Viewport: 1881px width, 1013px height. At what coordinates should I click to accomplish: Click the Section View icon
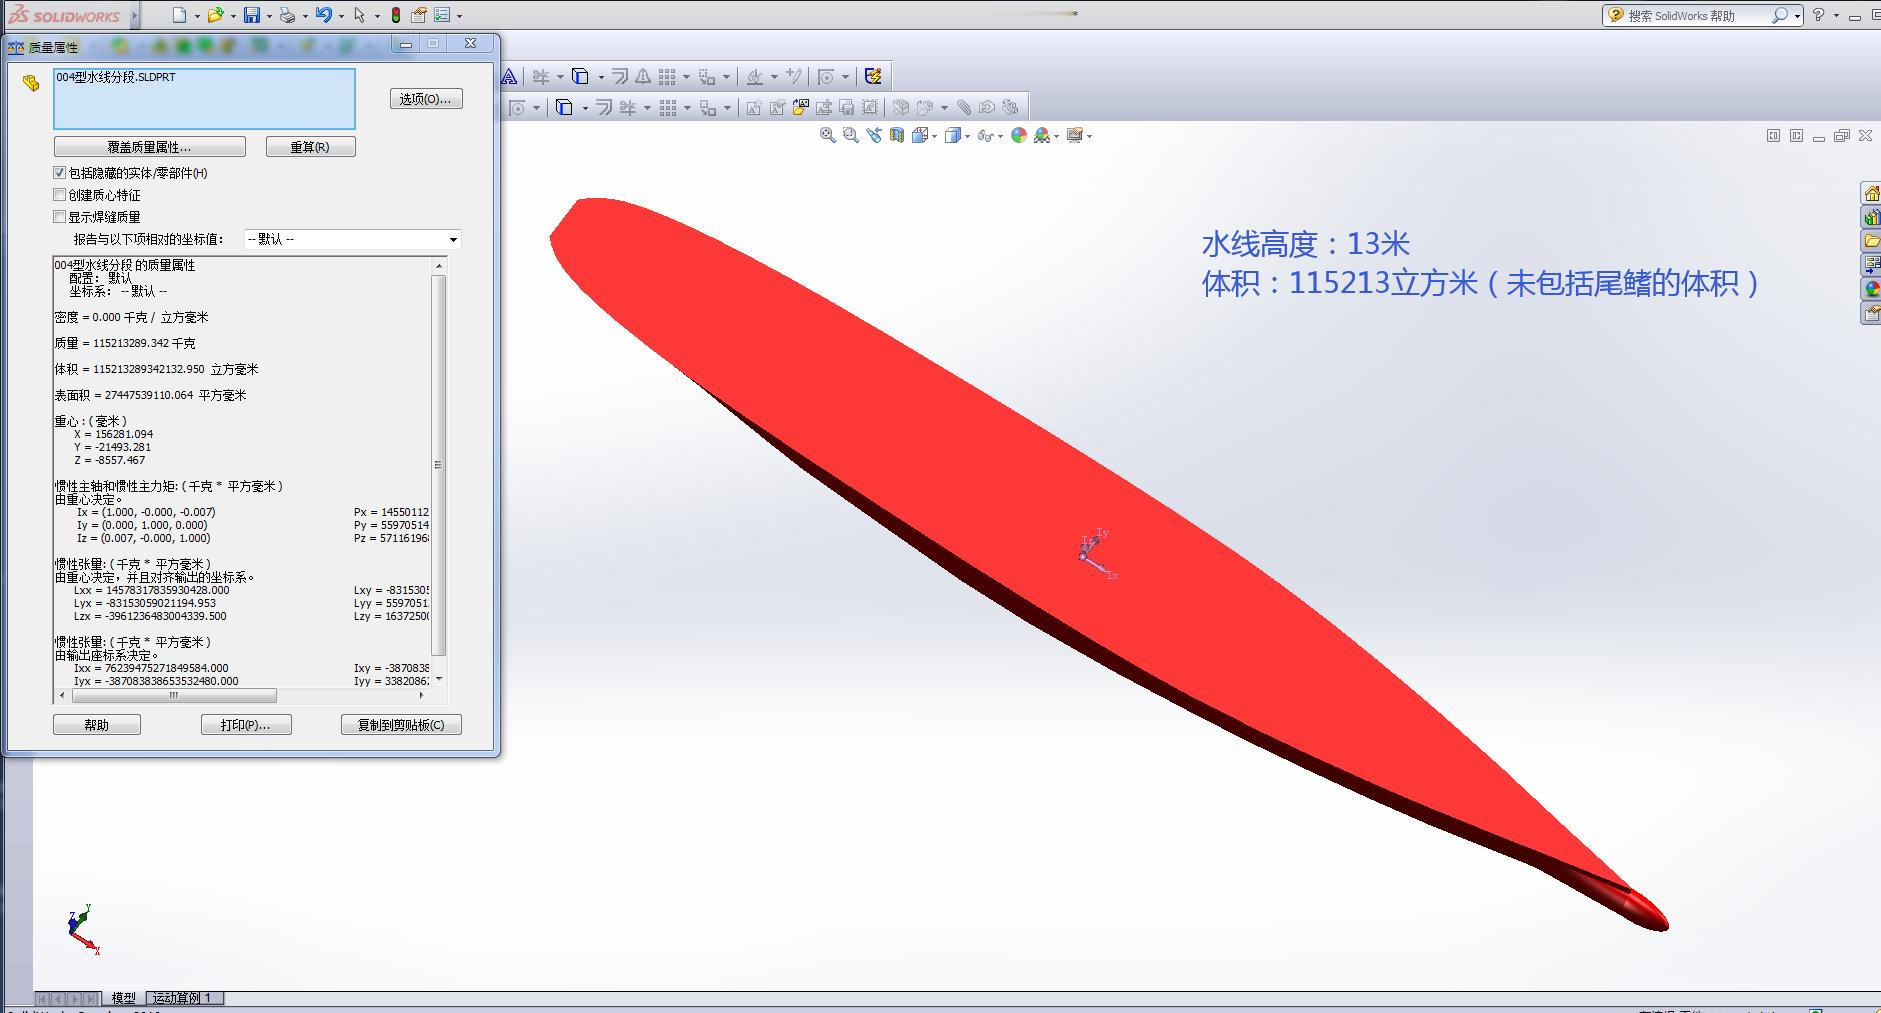897,135
